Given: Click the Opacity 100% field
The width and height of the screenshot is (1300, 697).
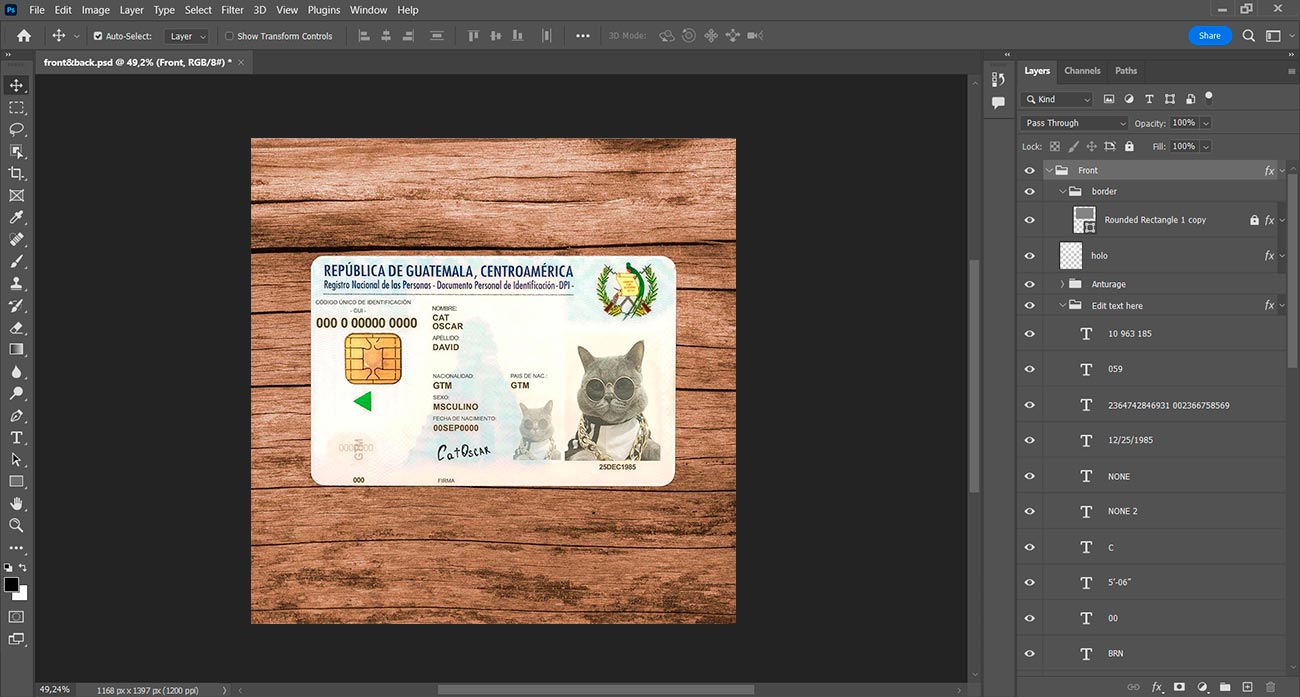Looking at the screenshot, I should point(1183,123).
